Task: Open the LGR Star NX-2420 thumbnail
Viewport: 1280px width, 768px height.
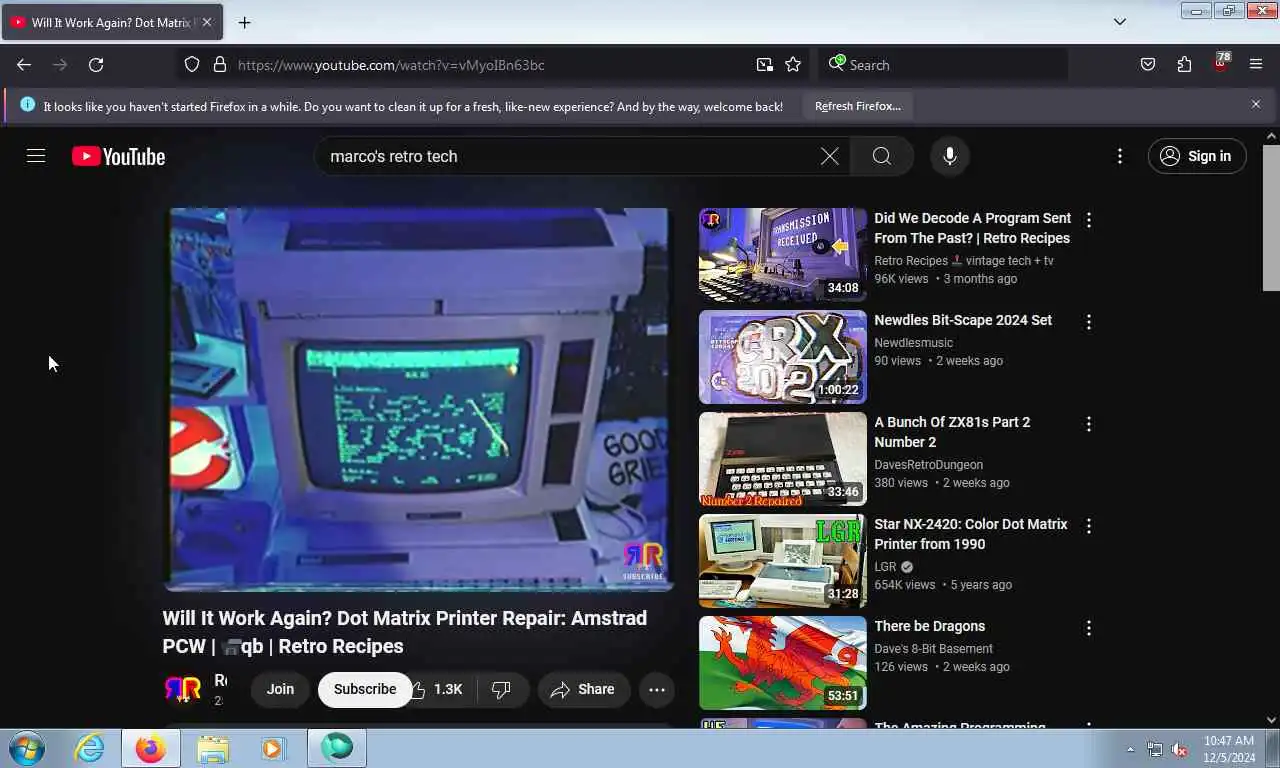Action: click(783, 561)
